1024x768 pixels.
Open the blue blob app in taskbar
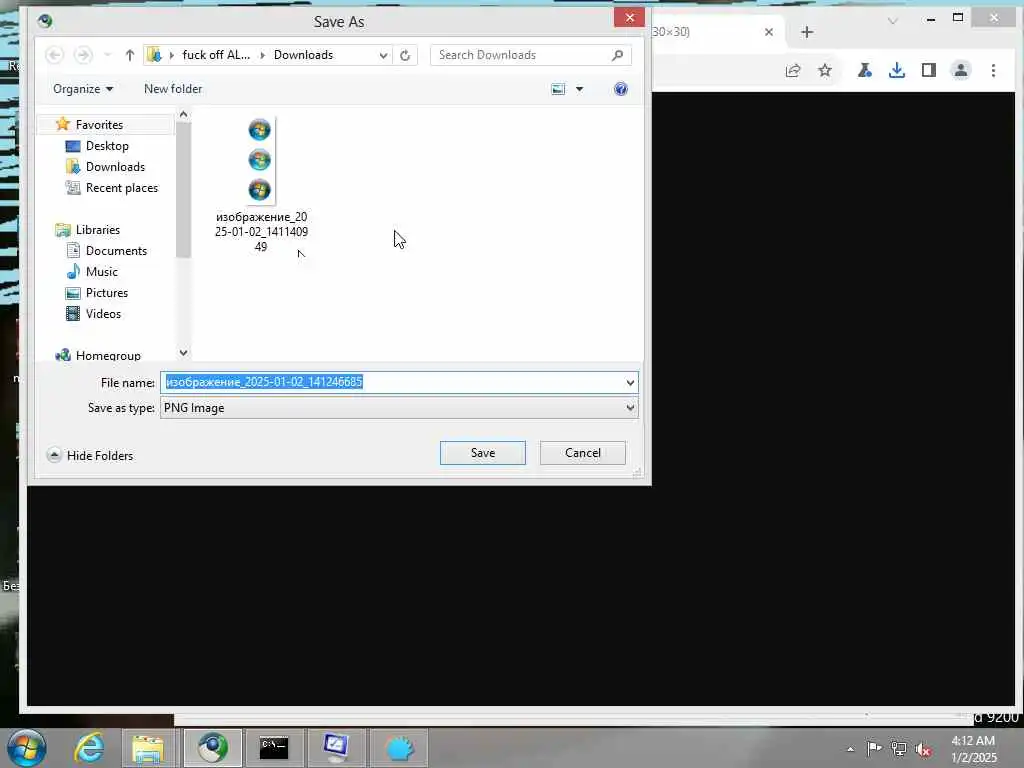point(399,748)
